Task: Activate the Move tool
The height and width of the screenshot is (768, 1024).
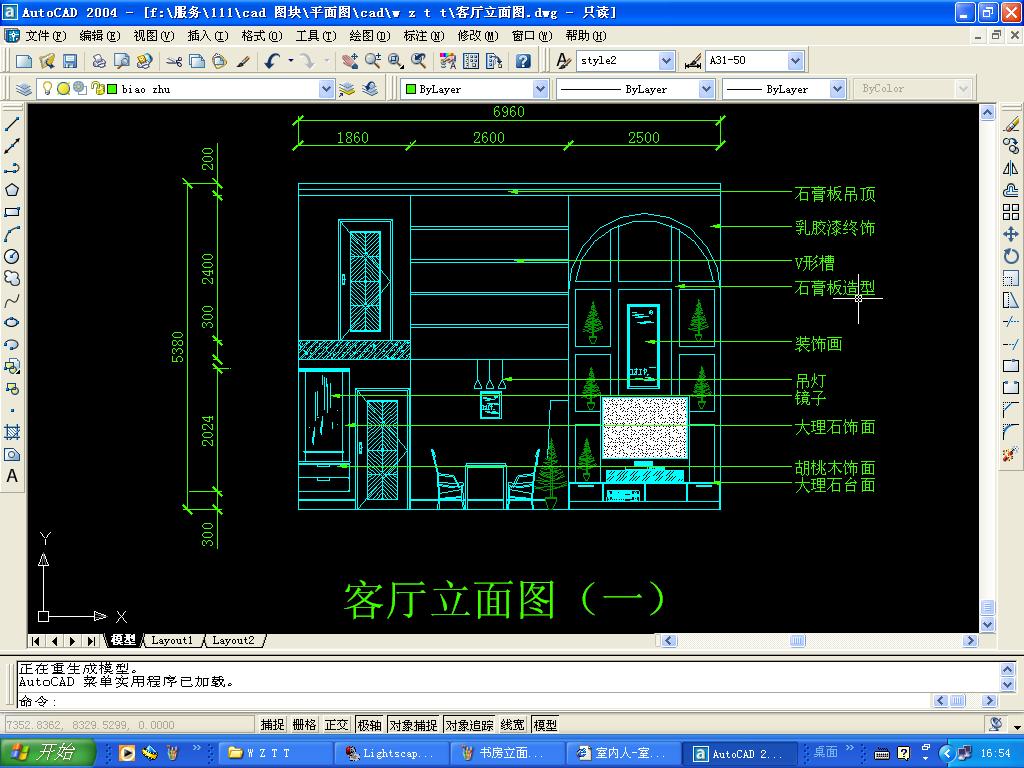Action: 1011,234
